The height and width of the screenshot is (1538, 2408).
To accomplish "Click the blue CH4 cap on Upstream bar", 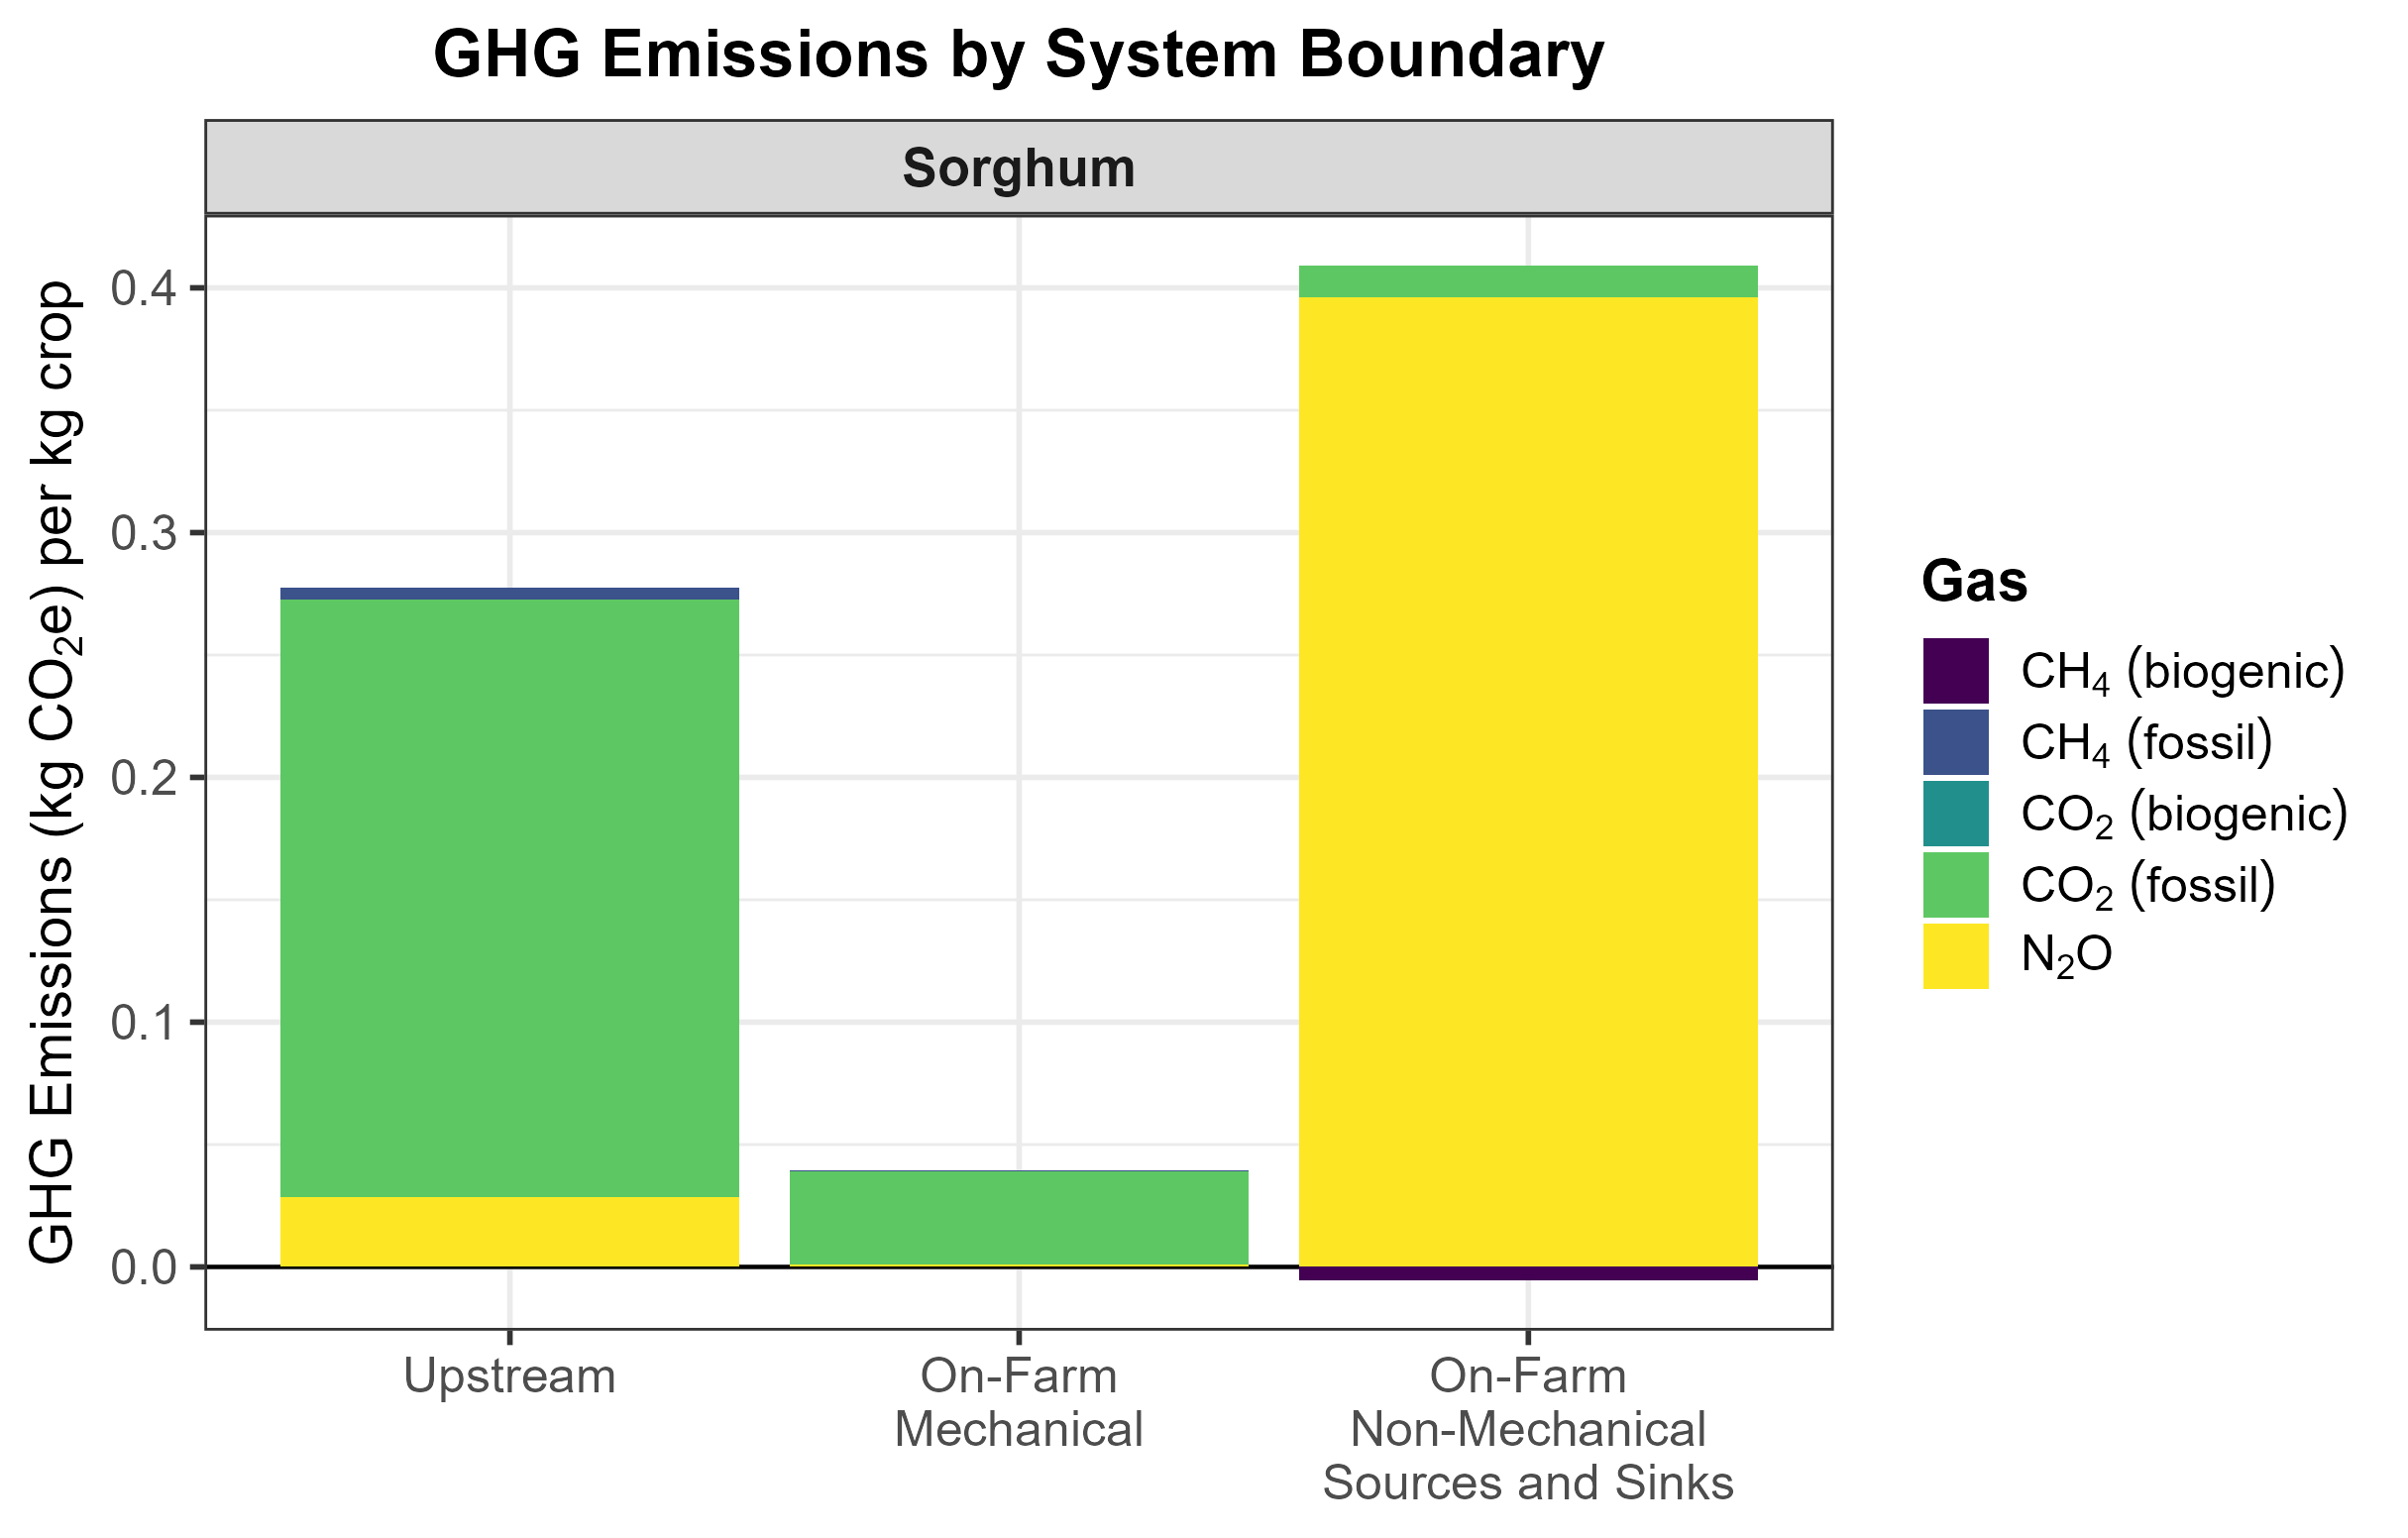I will [x=509, y=593].
